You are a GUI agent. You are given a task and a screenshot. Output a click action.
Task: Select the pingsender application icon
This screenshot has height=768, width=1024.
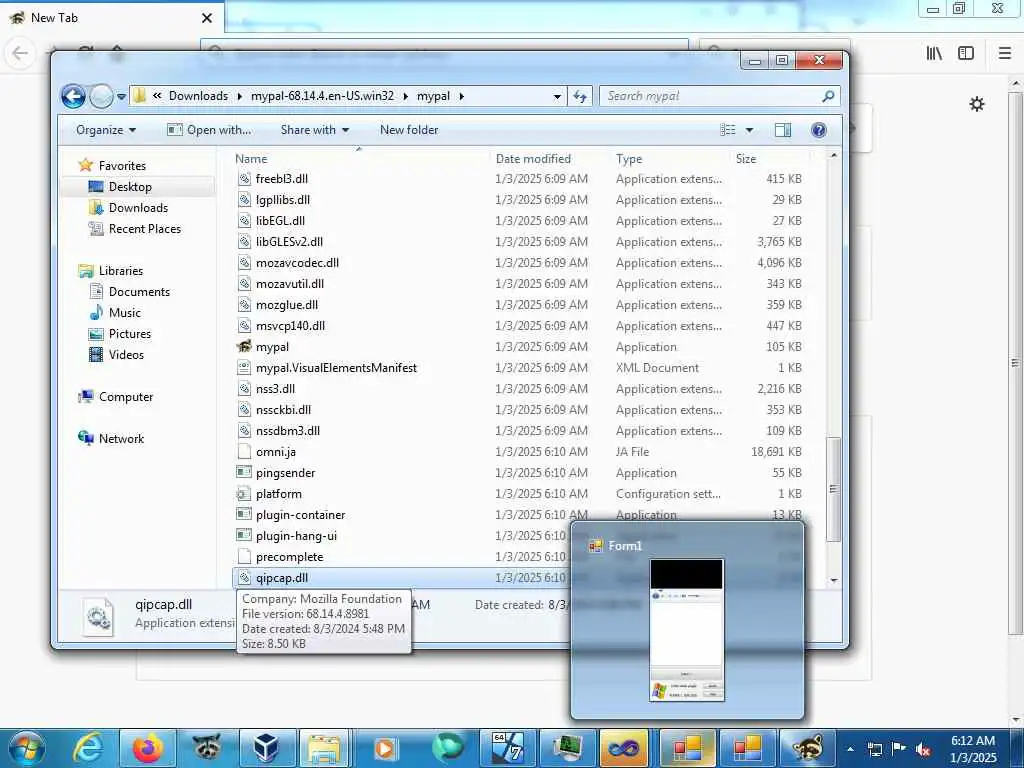coord(244,473)
